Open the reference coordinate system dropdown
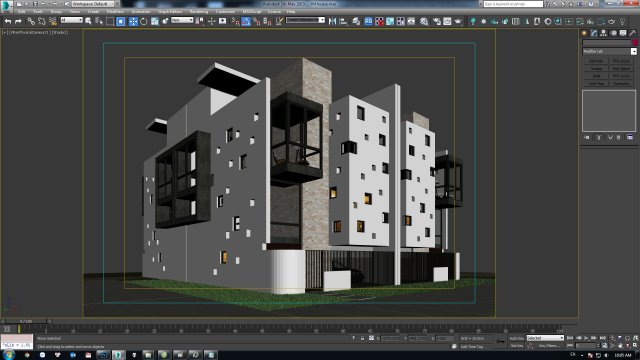 (182, 20)
